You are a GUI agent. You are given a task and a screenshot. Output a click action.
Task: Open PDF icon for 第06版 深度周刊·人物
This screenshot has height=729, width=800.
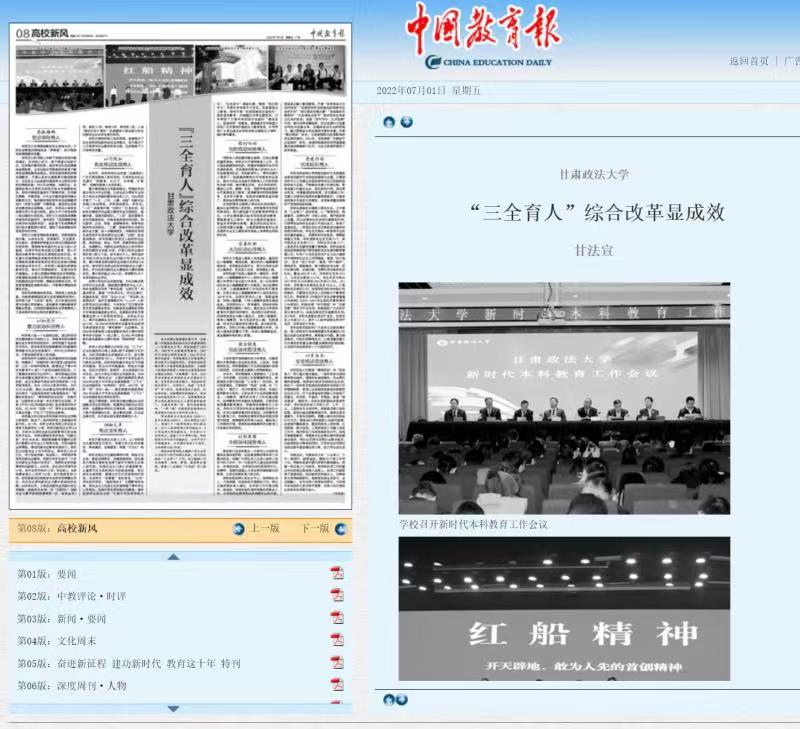pos(337,684)
